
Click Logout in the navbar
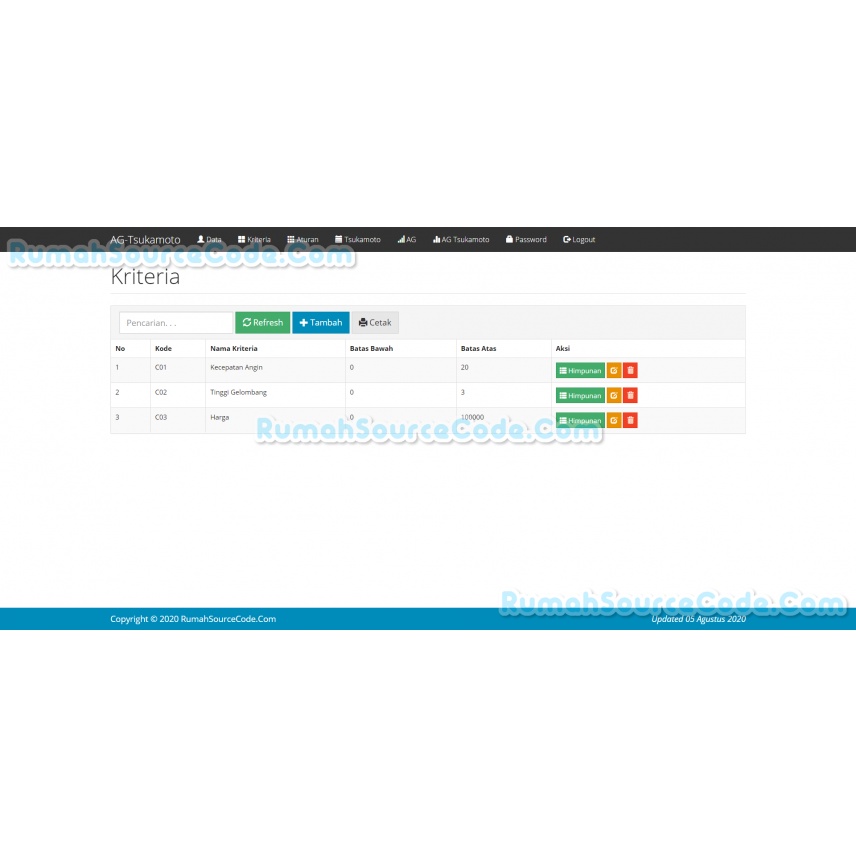click(x=579, y=240)
